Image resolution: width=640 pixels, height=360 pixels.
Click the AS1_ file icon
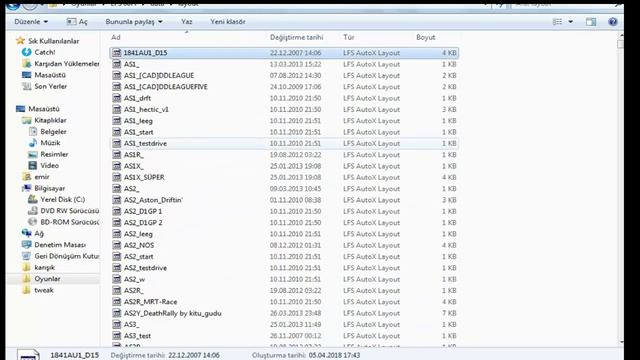(x=117, y=64)
